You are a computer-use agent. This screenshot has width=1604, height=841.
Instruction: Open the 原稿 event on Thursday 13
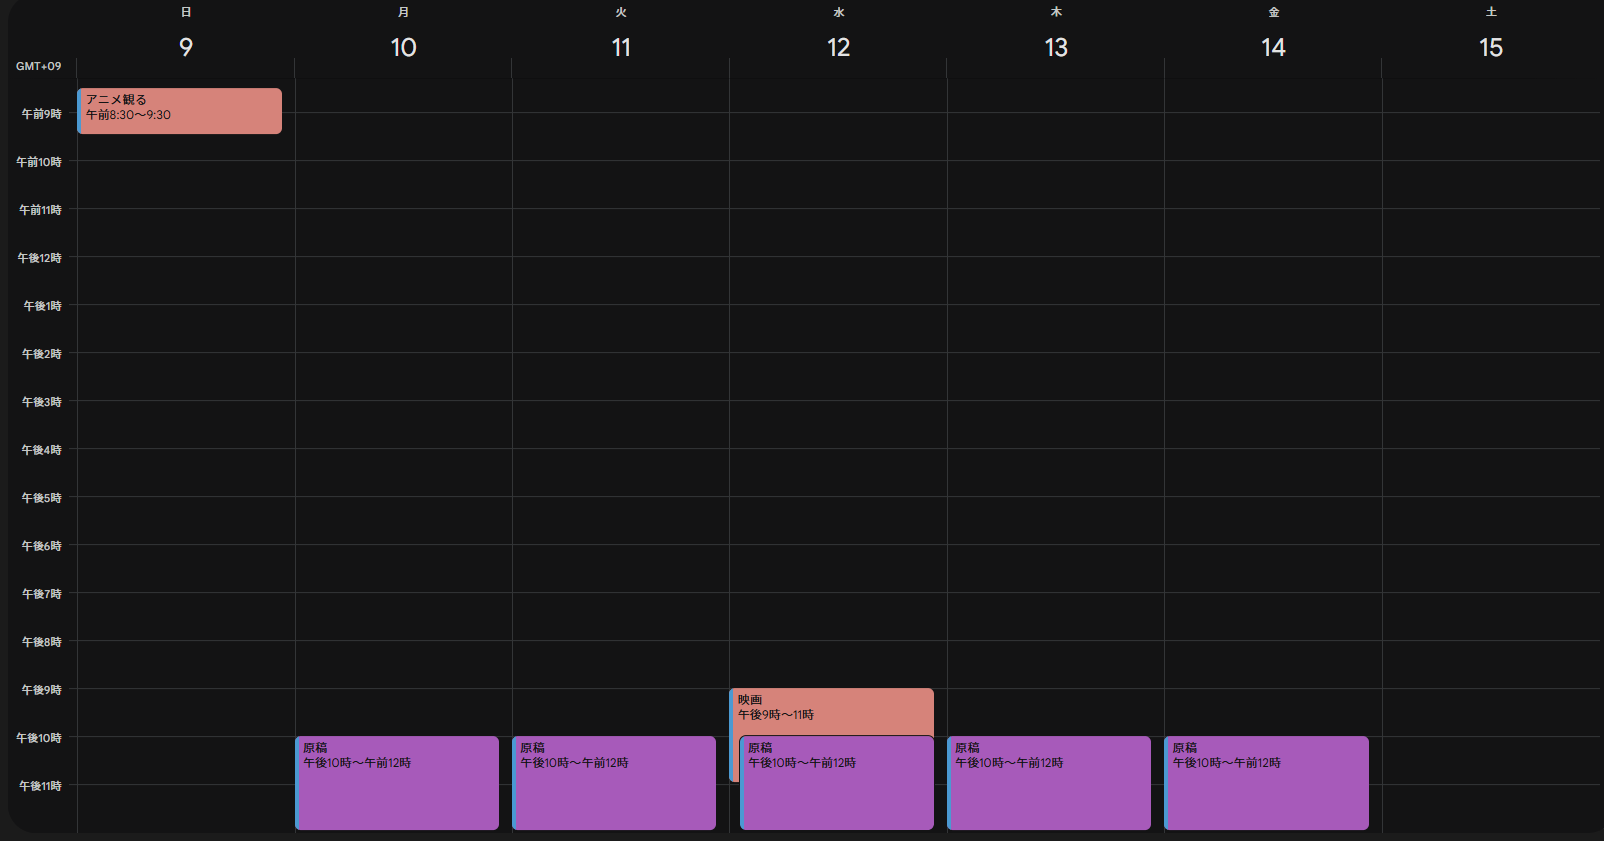tap(1050, 784)
